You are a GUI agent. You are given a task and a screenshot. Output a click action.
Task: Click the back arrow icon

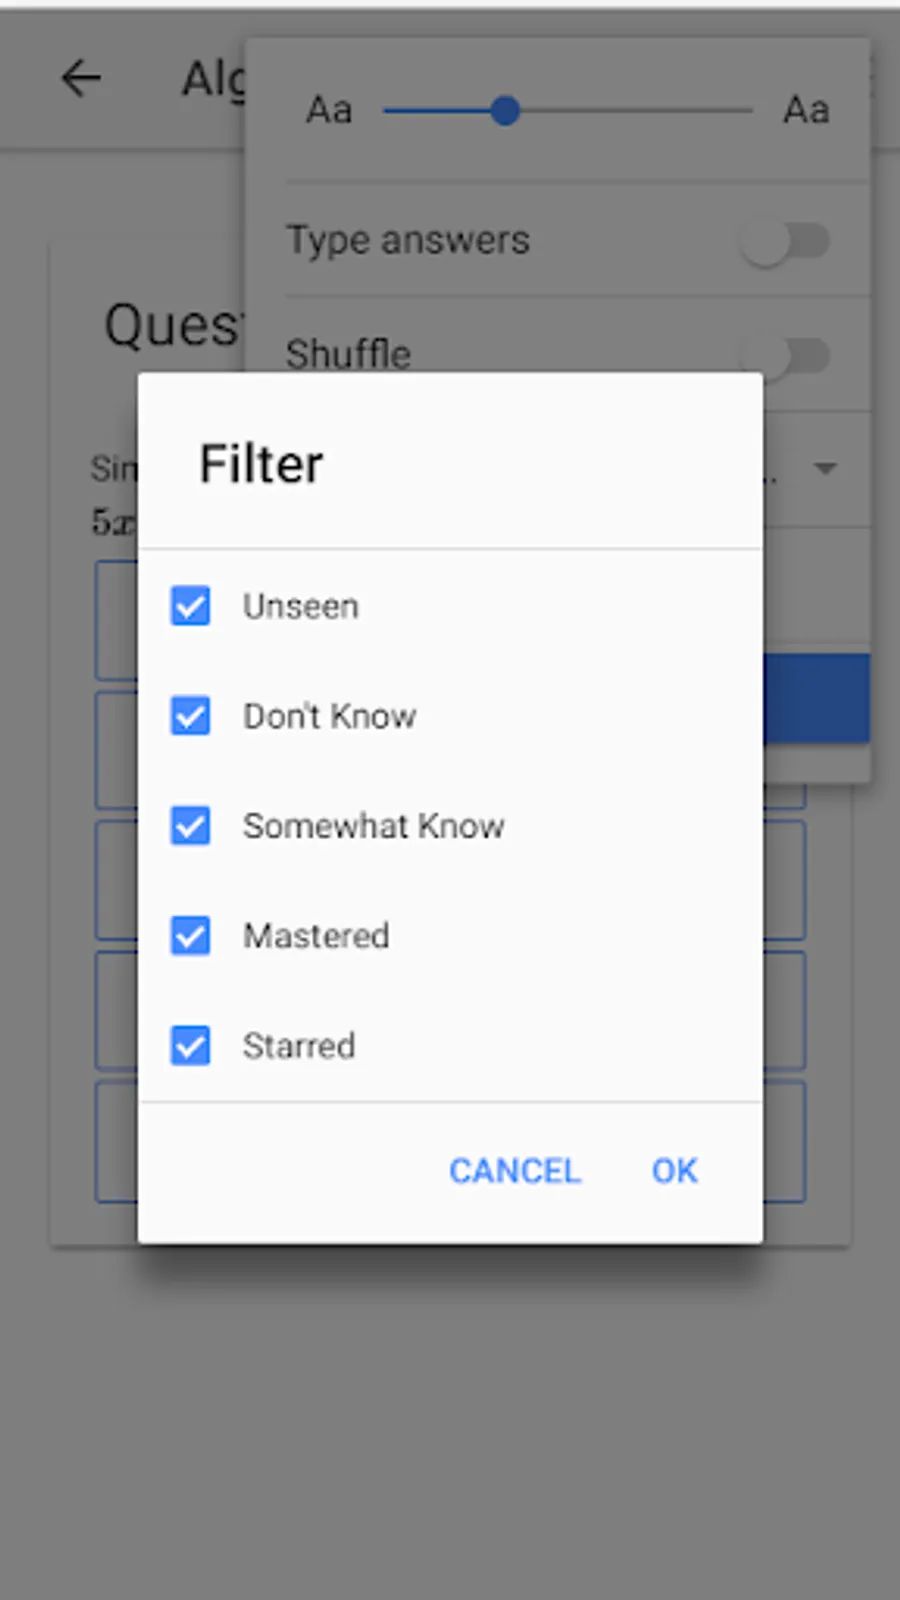tap(81, 78)
